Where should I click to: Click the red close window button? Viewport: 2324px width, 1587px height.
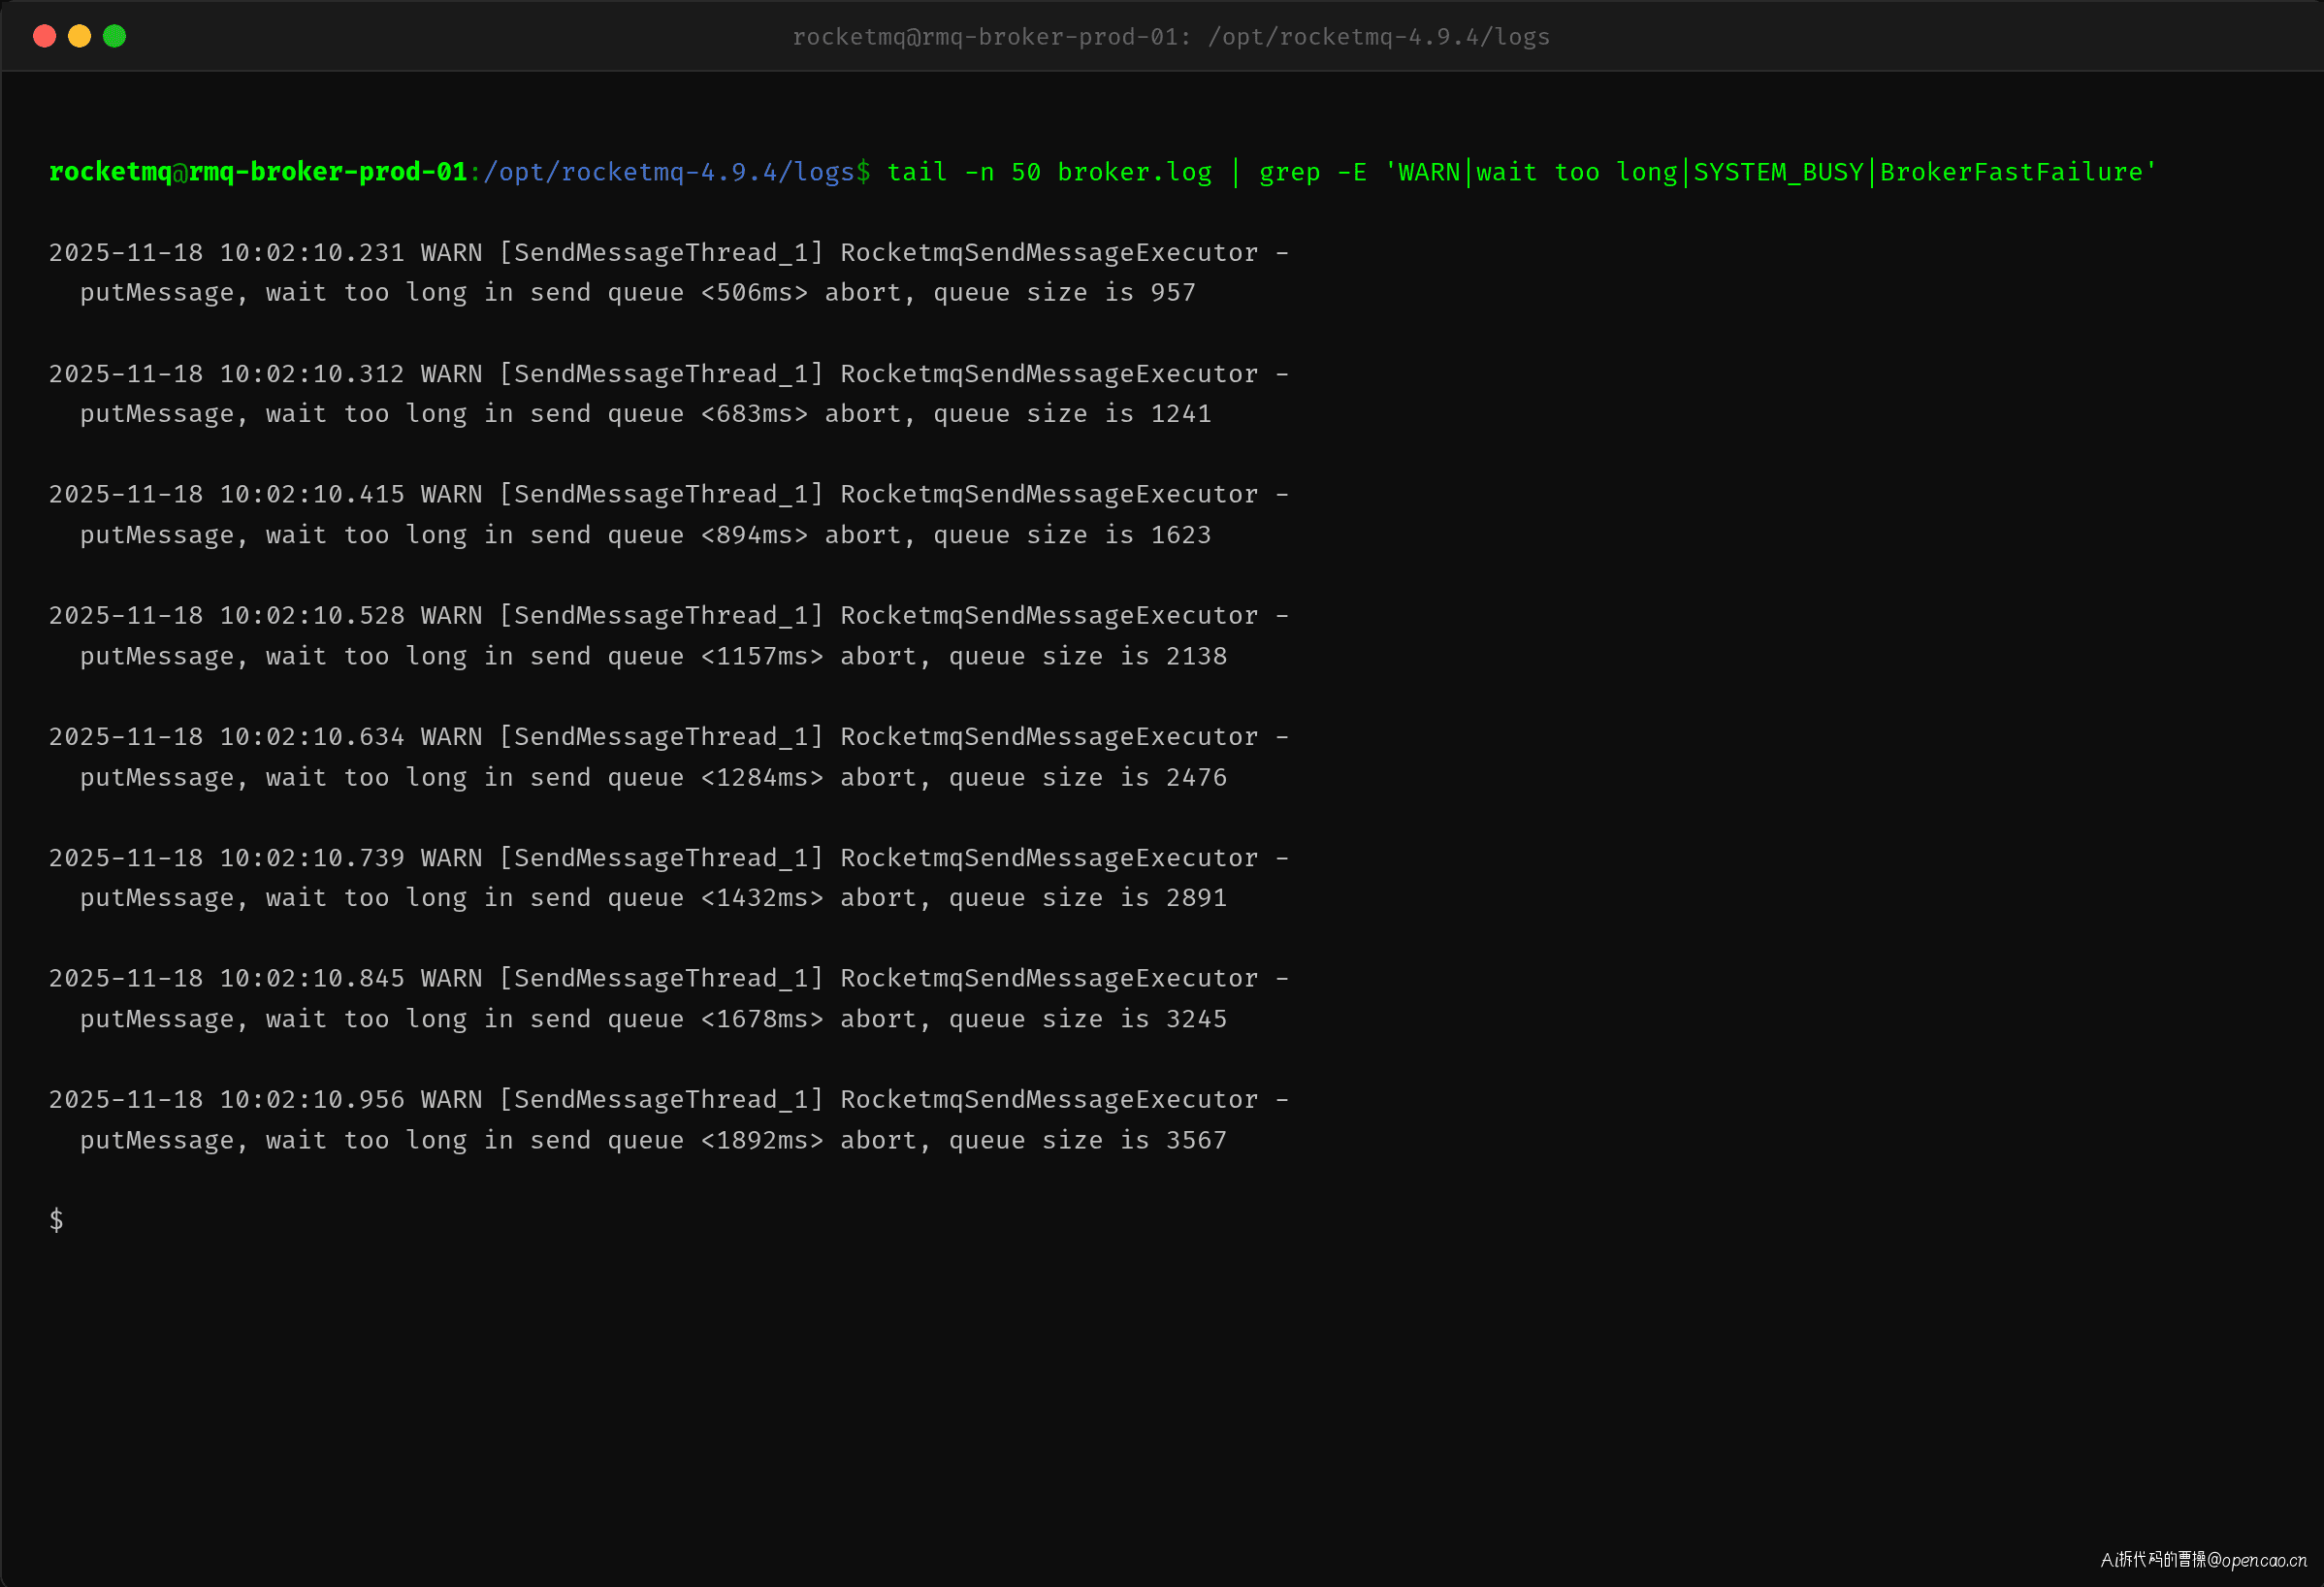(44, 36)
